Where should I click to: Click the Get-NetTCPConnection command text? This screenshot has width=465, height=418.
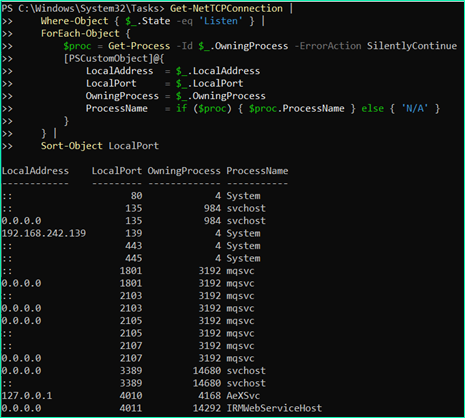click(x=226, y=8)
